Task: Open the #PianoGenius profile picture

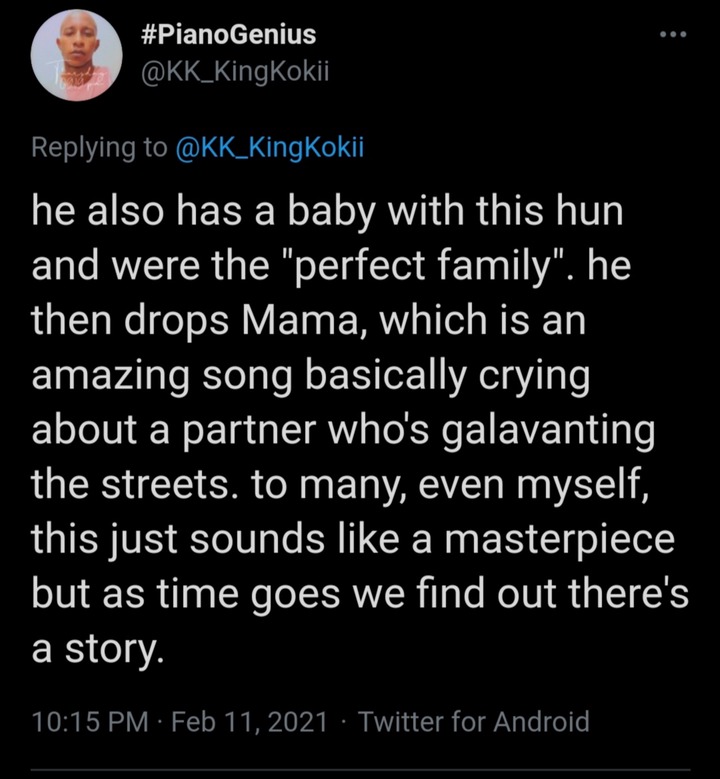Action: [x=76, y=55]
